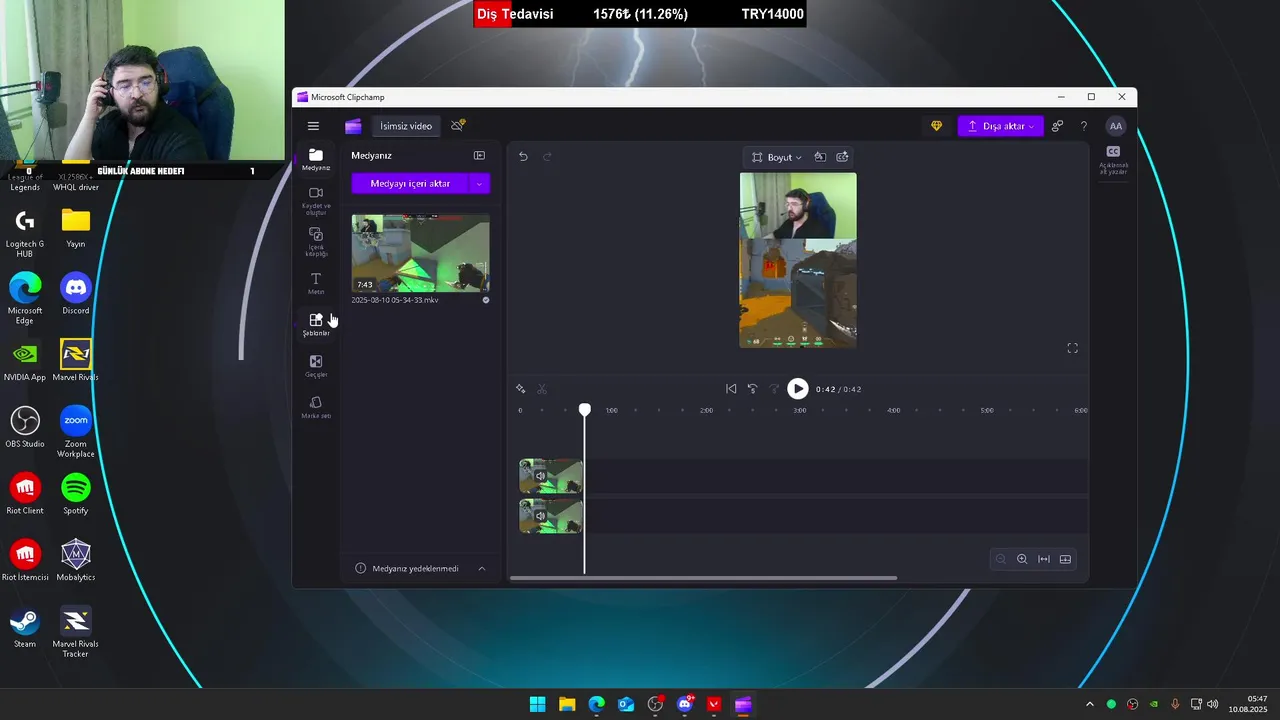Mute the upper timeline clip audio

coord(540,476)
